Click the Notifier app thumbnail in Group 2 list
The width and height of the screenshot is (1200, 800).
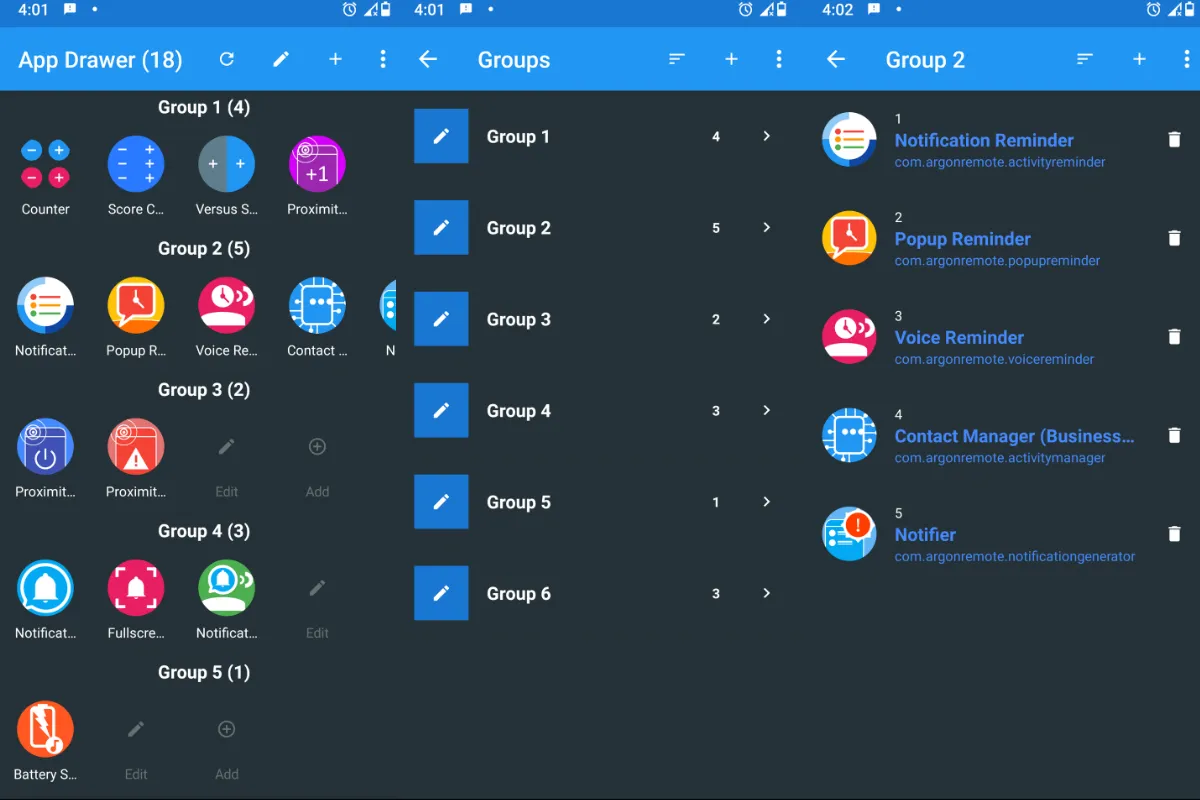tap(849, 534)
